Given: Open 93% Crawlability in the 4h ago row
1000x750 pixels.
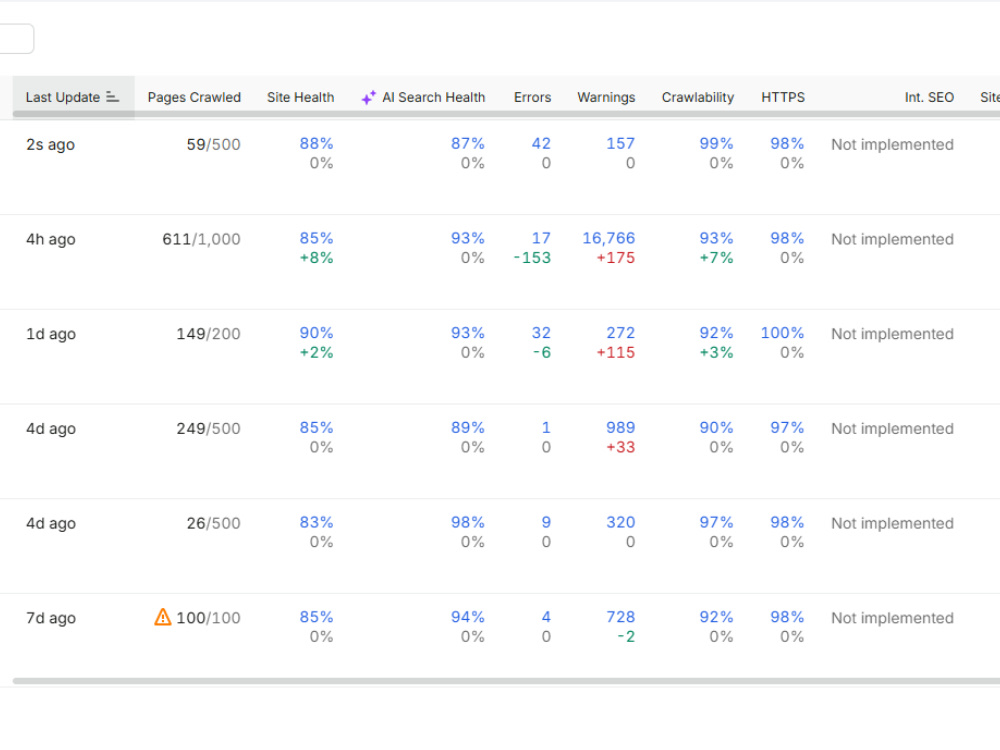Looking at the screenshot, I should [716, 238].
